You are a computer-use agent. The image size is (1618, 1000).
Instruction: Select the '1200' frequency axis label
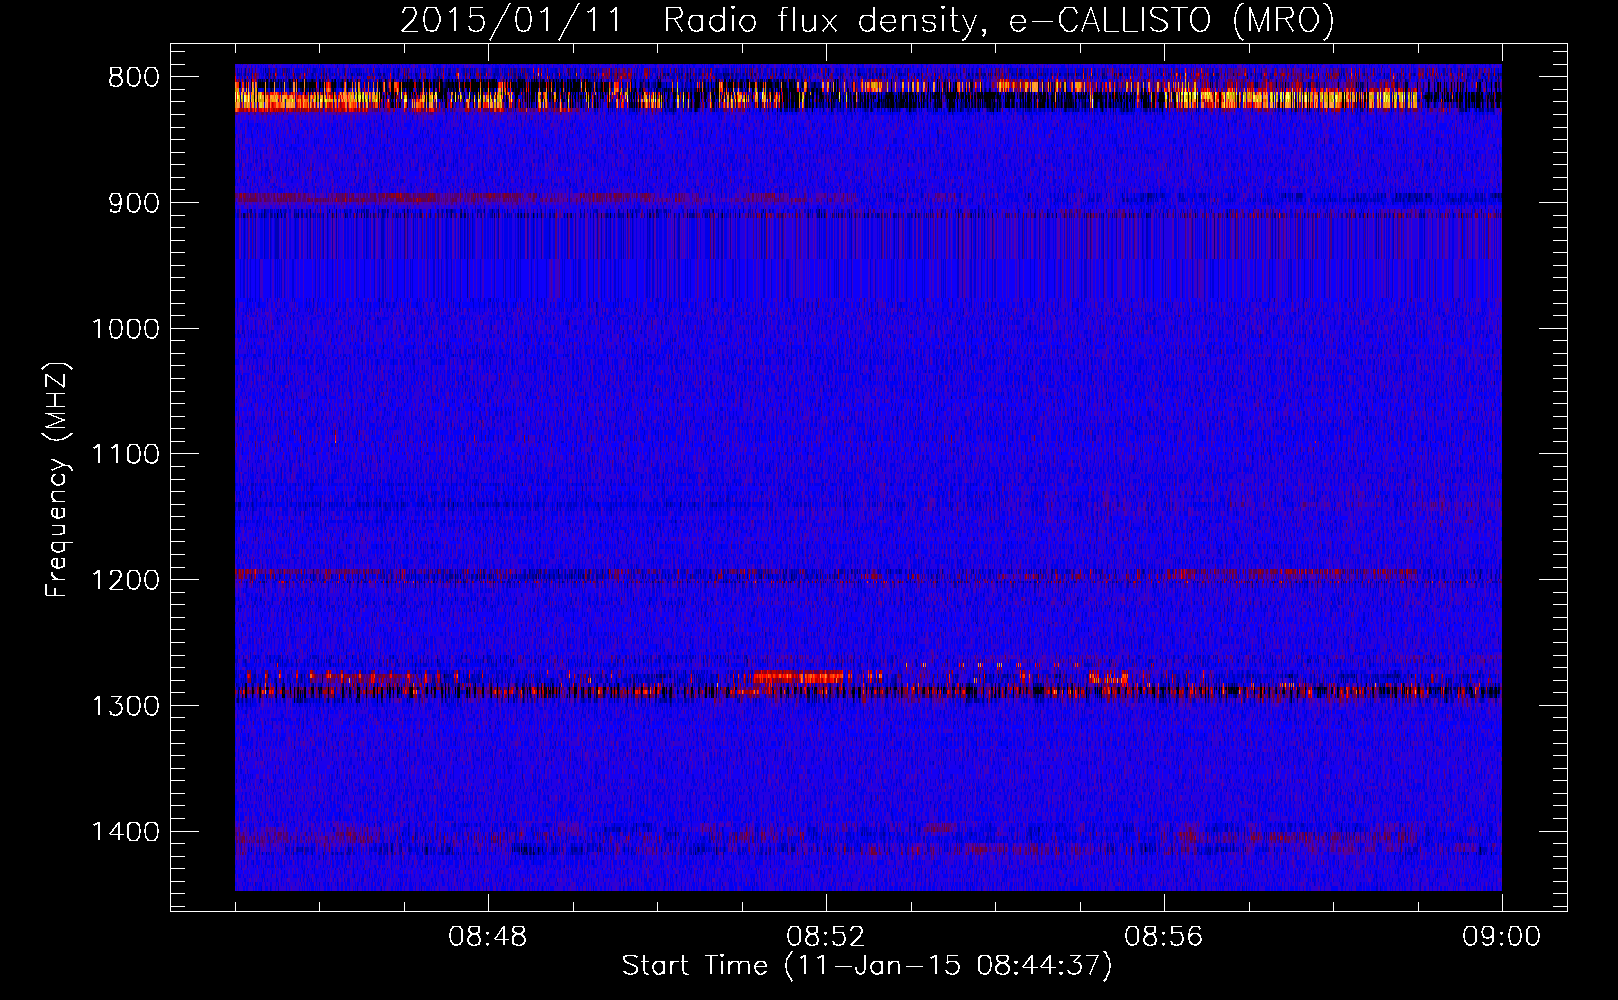click(x=125, y=581)
